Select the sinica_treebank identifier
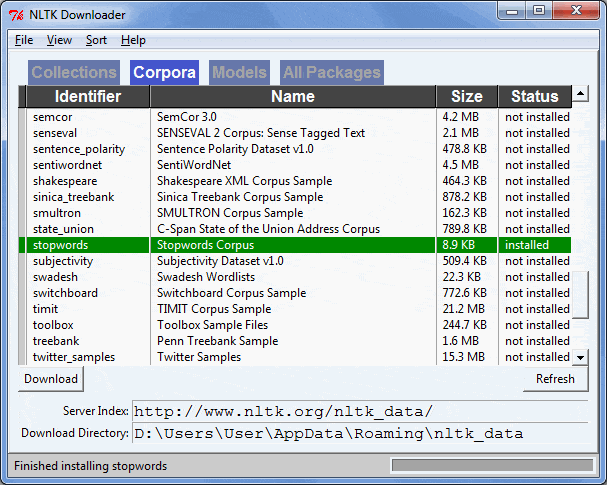This screenshot has width=607, height=485. 74,197
